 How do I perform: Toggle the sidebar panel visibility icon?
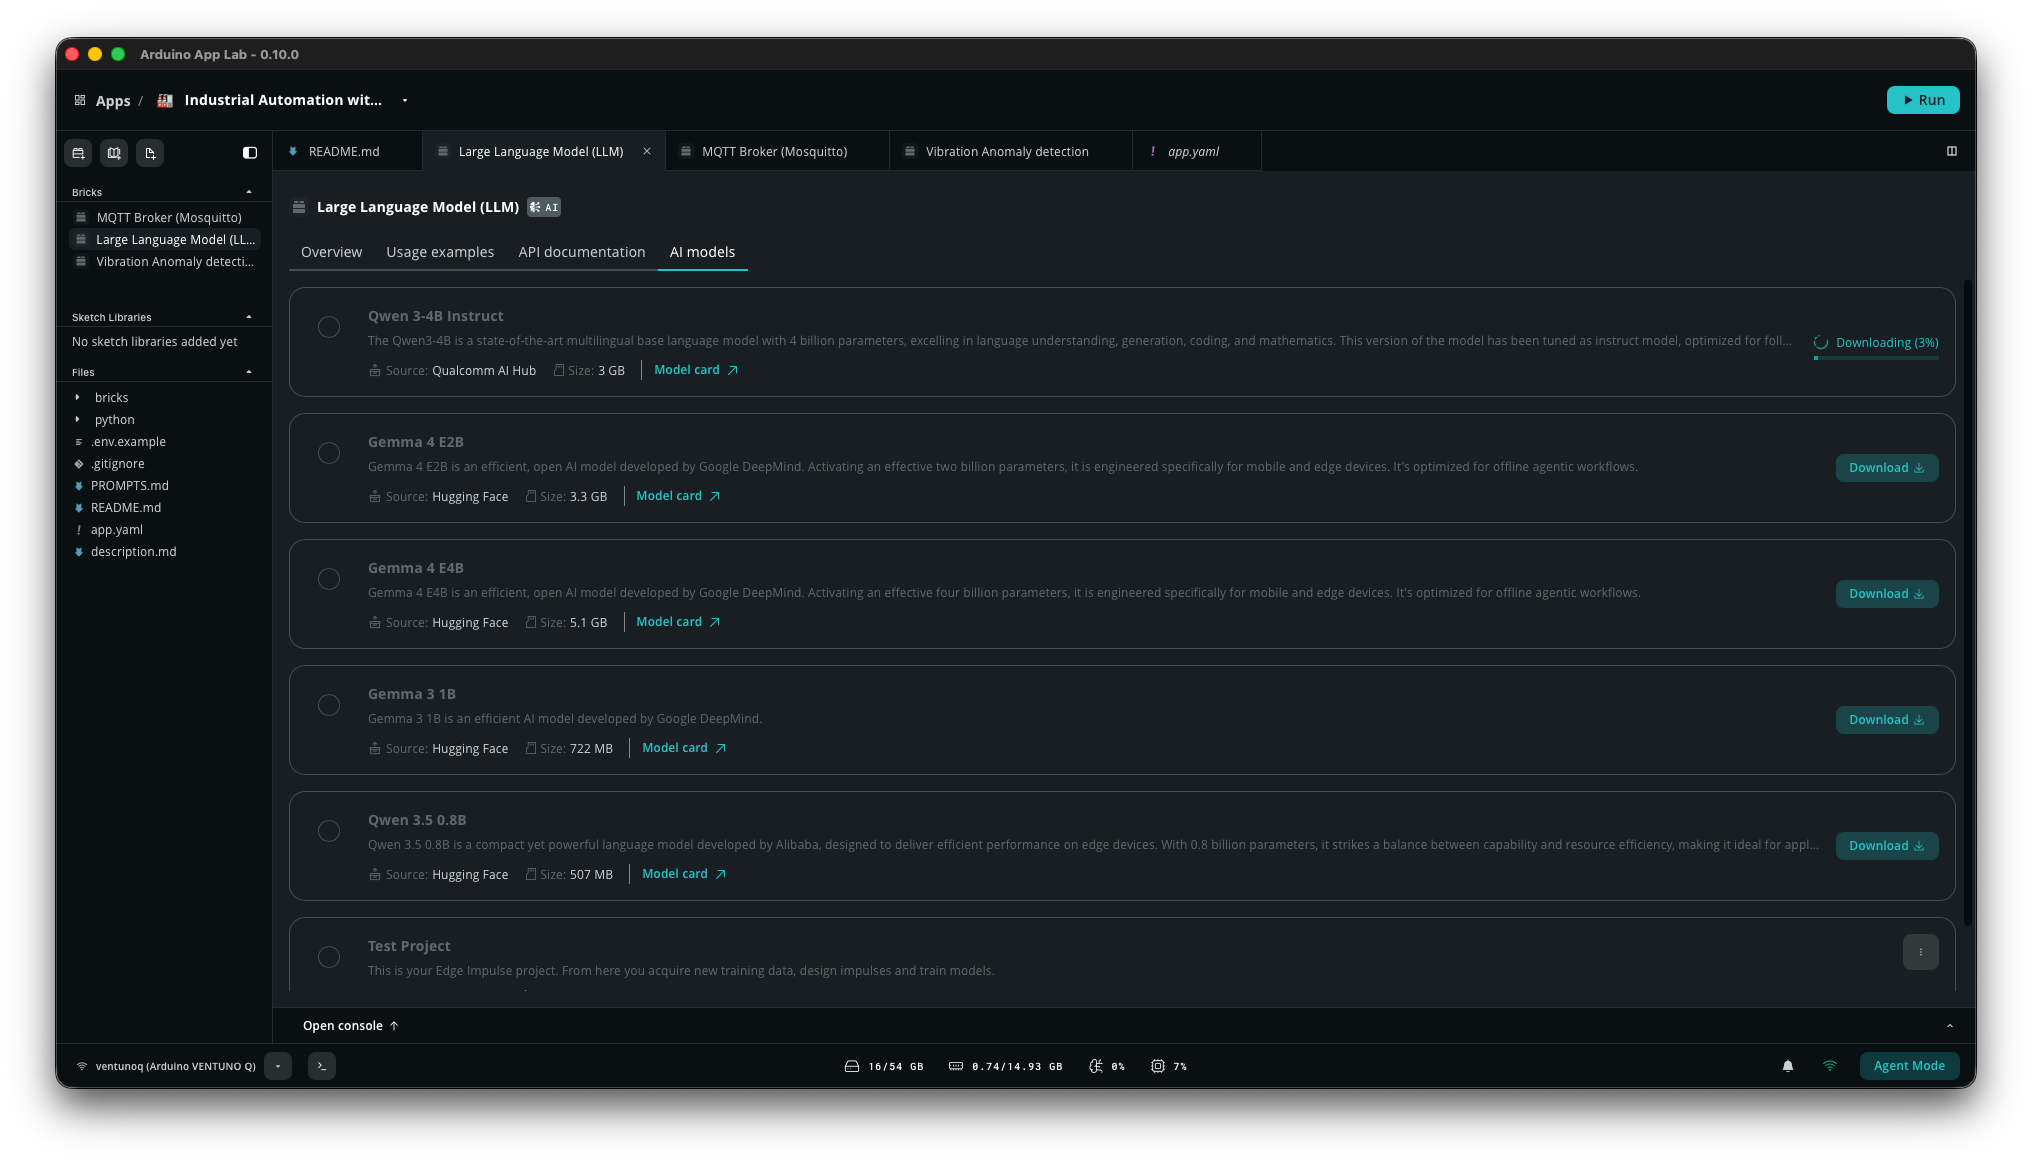pos(250,153)
